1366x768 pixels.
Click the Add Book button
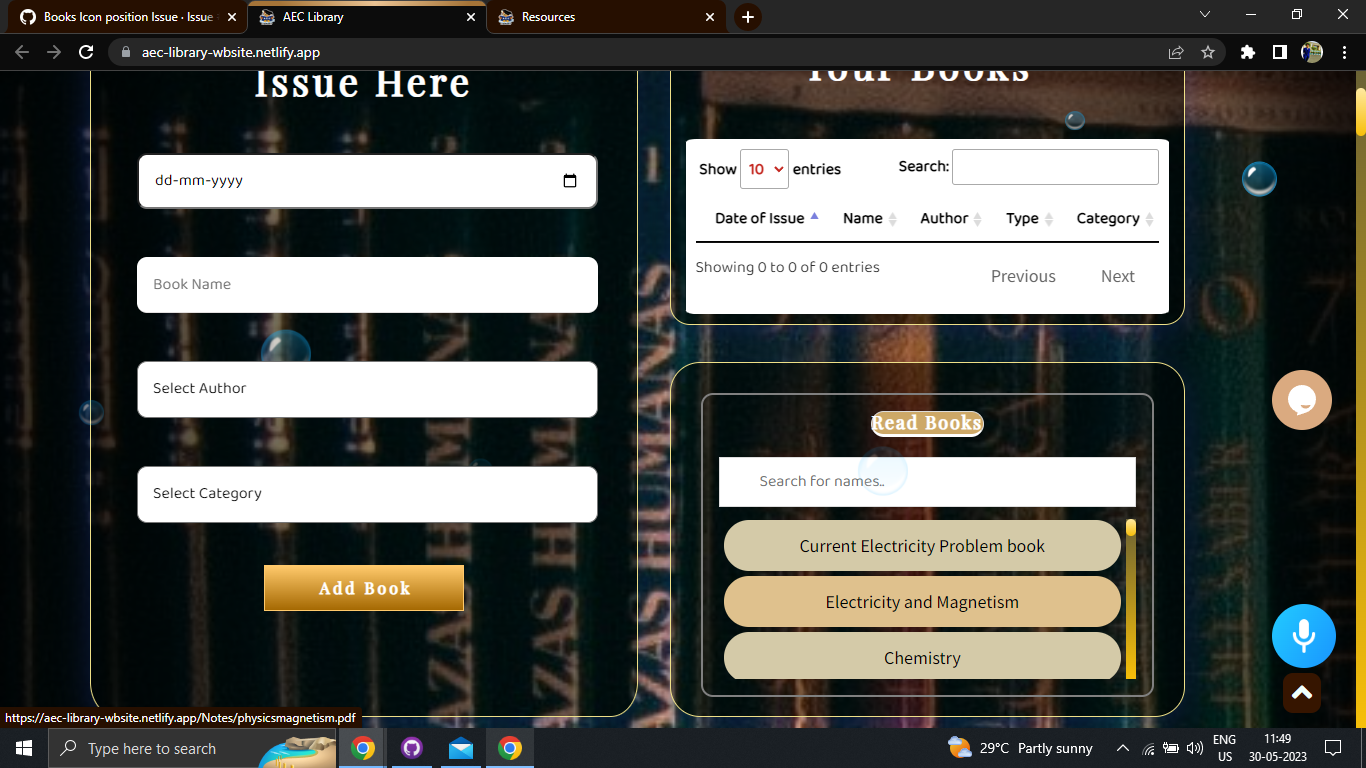coord(363,588)
